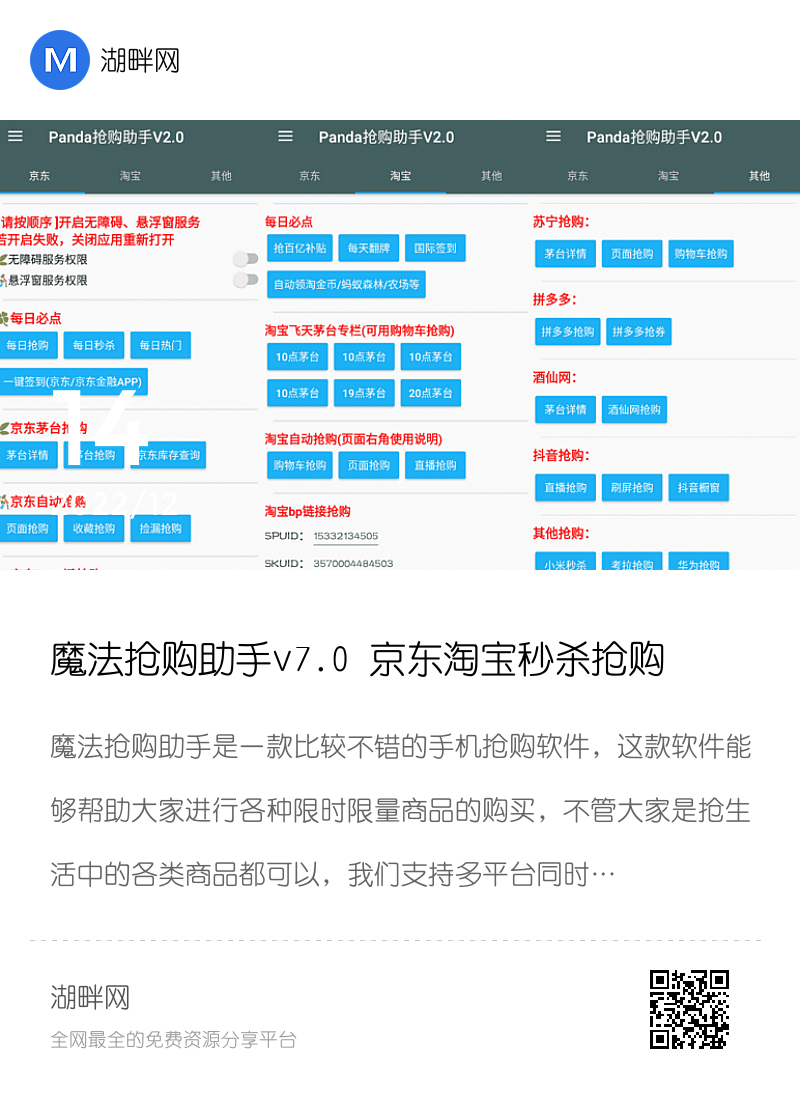Open hamburger menu in panel with 京东 tab active

pos(15,136)
